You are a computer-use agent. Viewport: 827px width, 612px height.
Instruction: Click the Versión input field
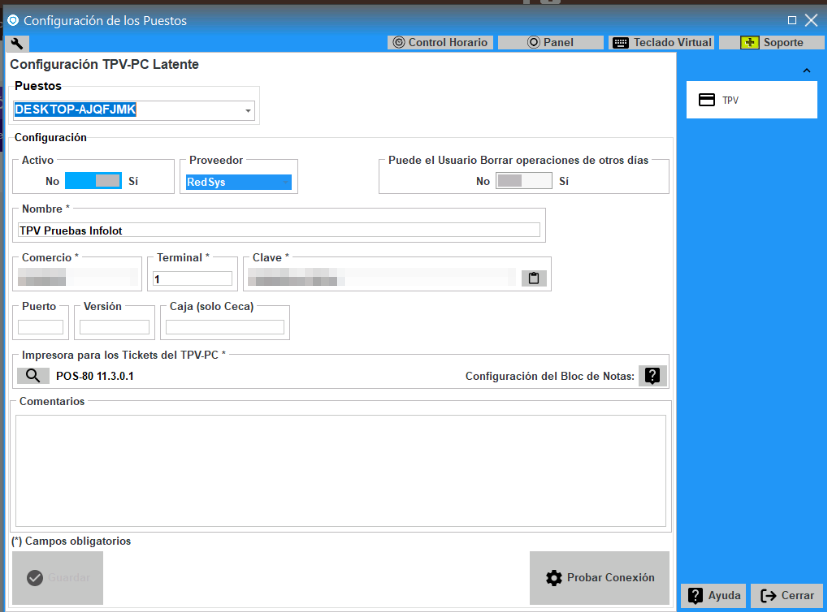click(114, 327)
